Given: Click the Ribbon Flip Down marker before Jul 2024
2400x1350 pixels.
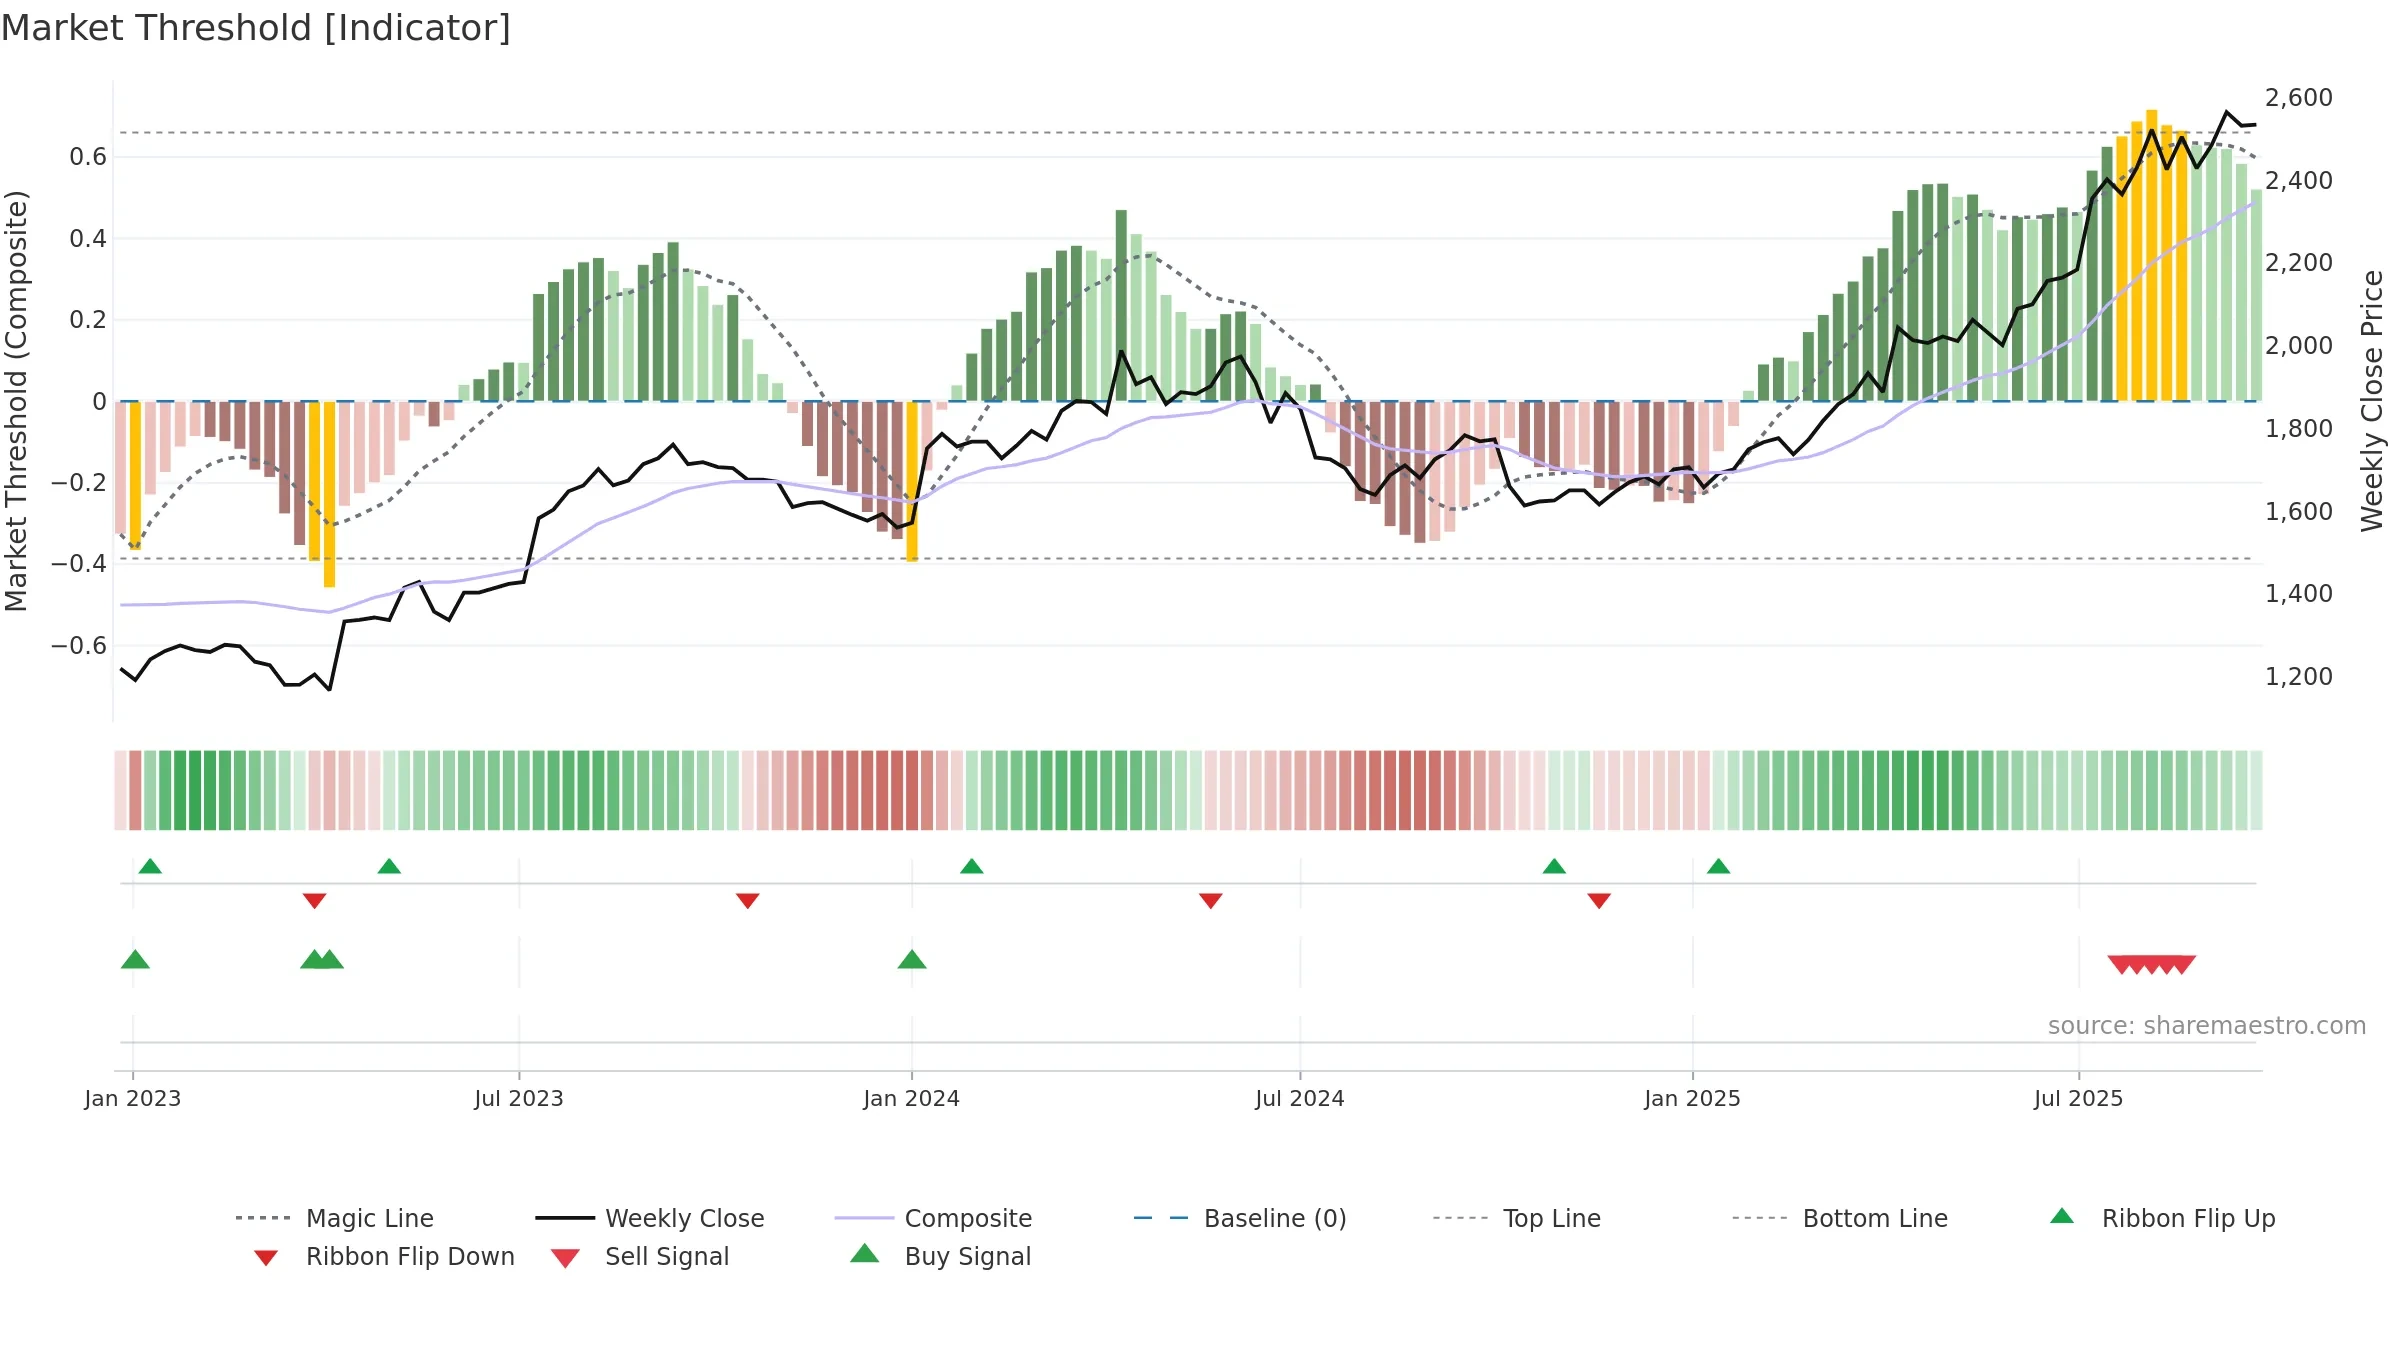Looking at the screenshot, I should [1210, 901].
